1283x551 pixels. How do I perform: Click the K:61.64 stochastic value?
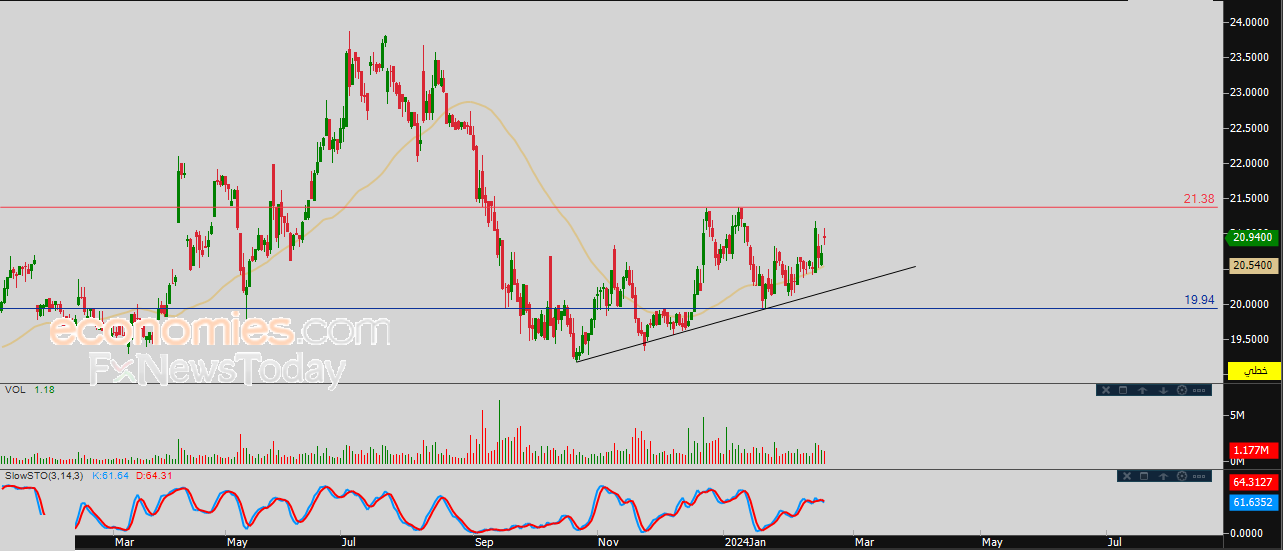click(x=110, y=475)
